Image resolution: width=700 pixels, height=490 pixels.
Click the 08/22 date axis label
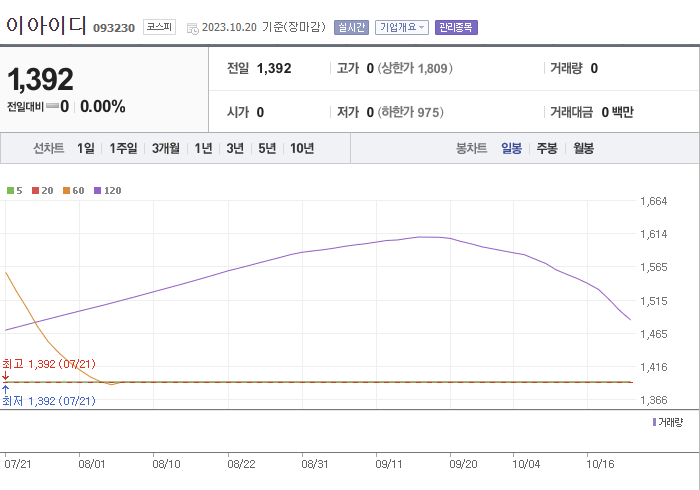click(x=242, y=464)
